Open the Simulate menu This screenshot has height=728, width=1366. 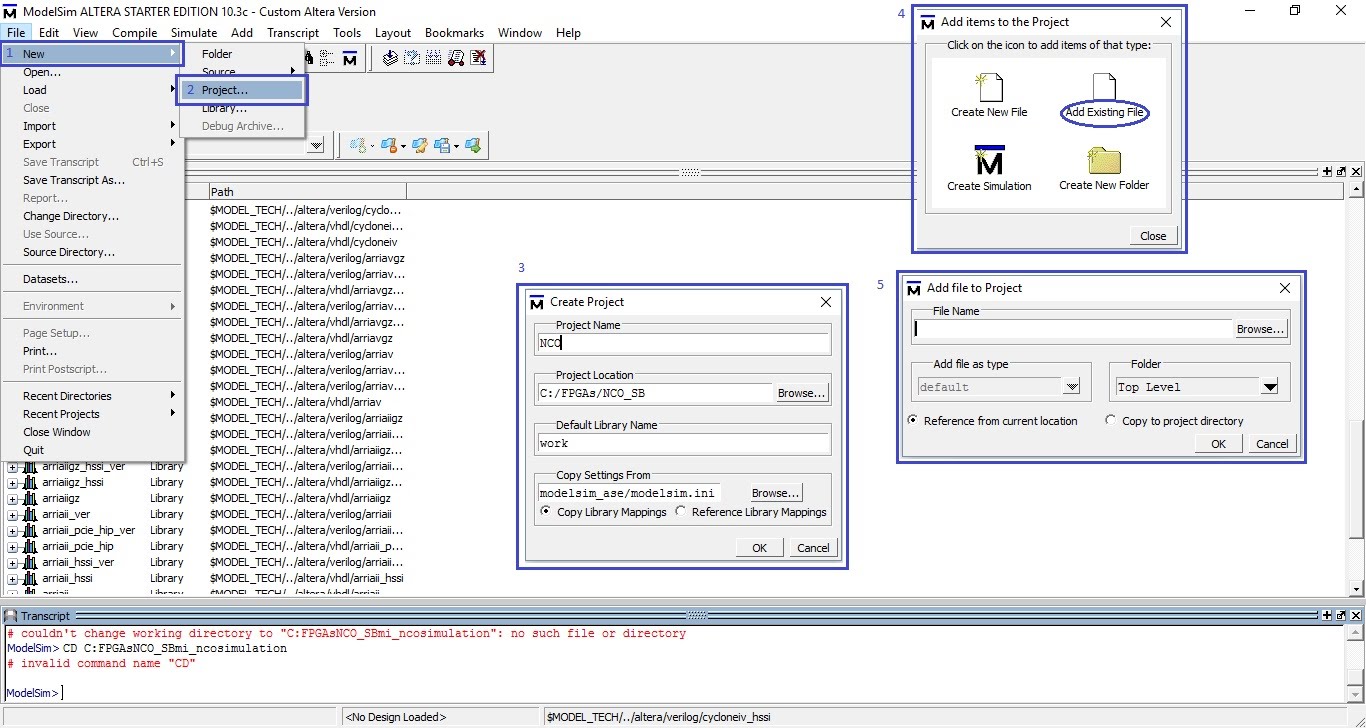coord(193,33)
